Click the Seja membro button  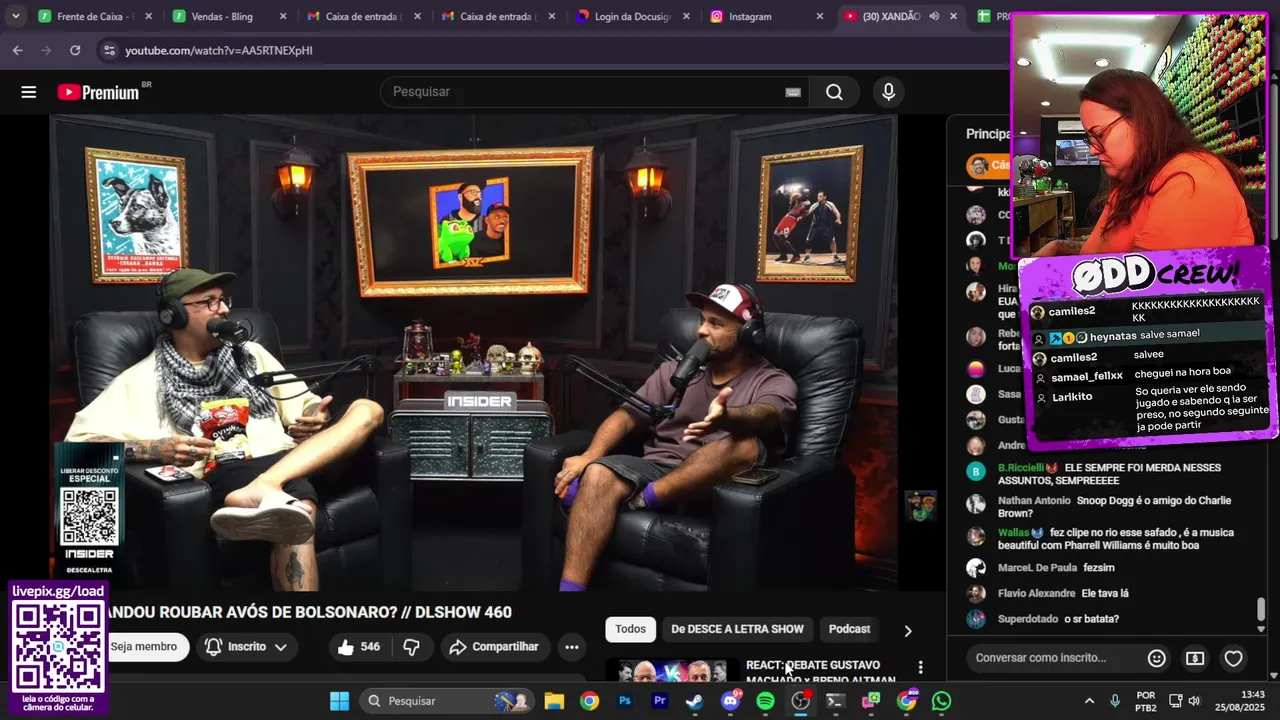coord(144,647)
